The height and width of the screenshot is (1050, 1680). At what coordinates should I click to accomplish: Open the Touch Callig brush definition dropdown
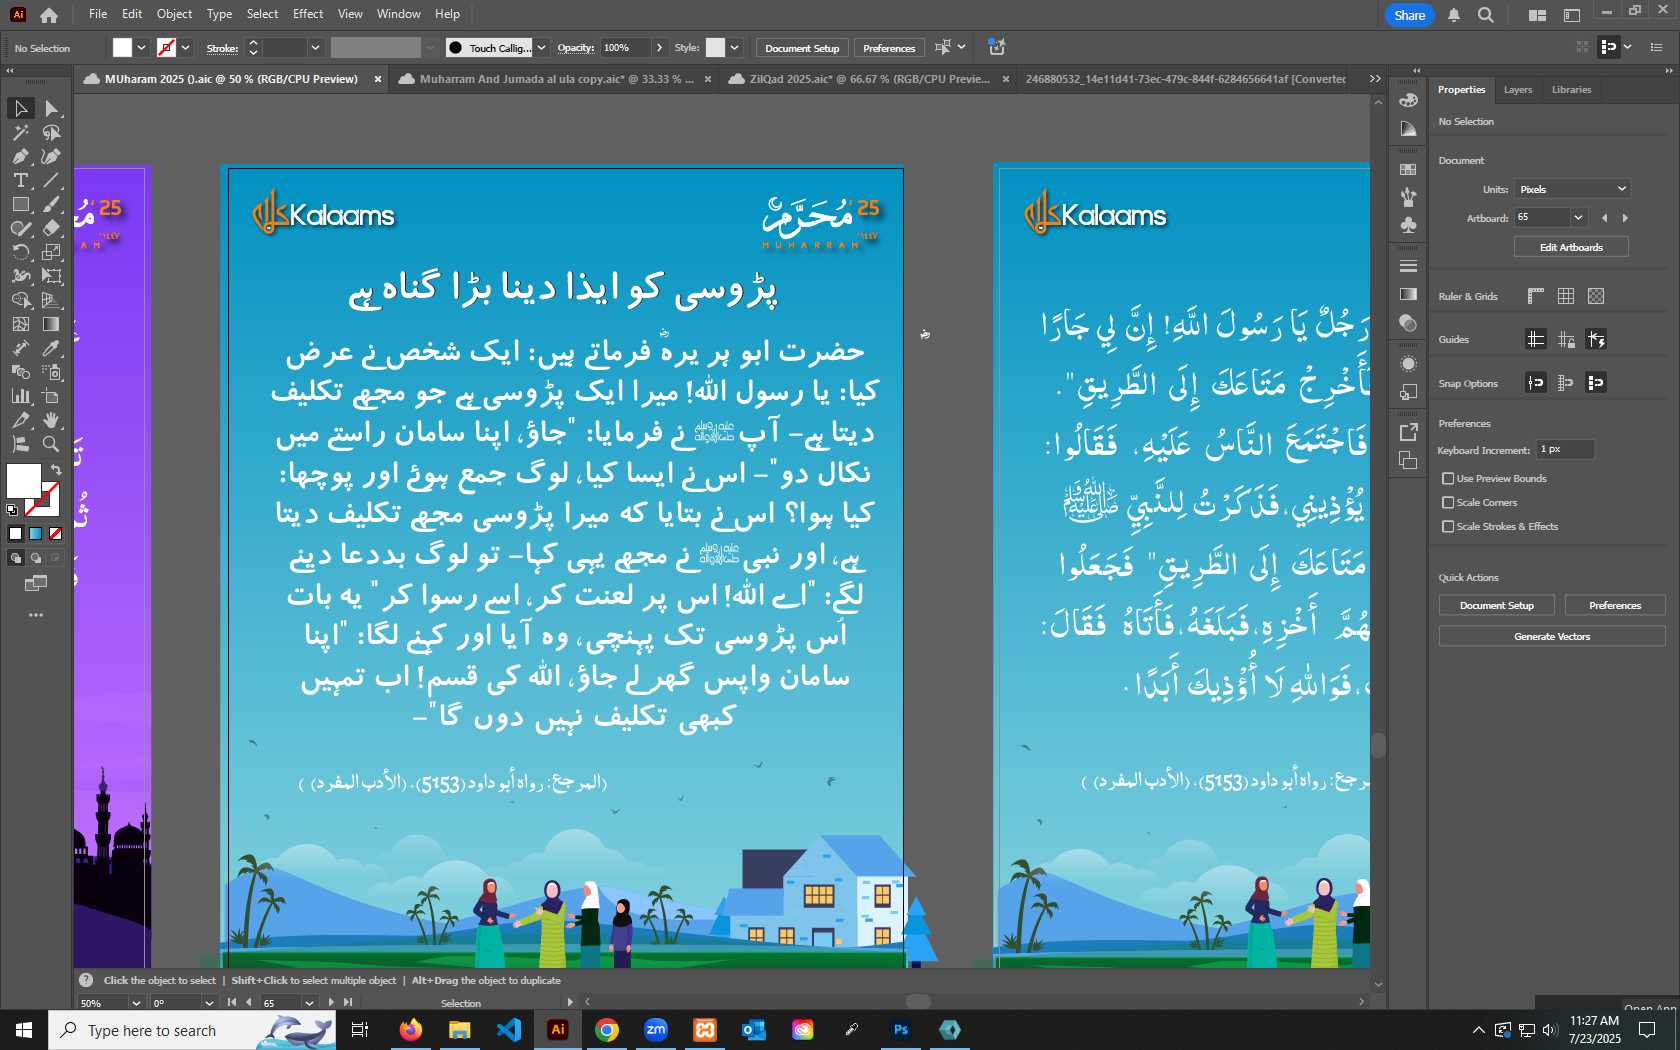(x=541, y=48)
